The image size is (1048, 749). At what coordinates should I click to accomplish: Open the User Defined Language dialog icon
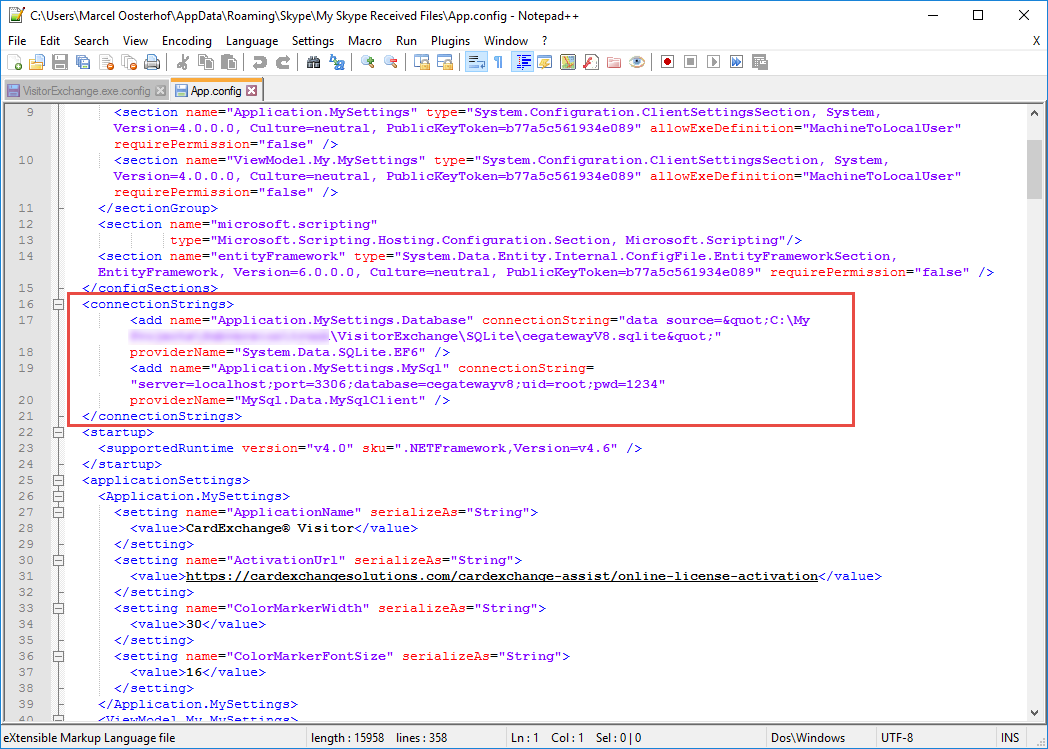(x=545, y=63)
